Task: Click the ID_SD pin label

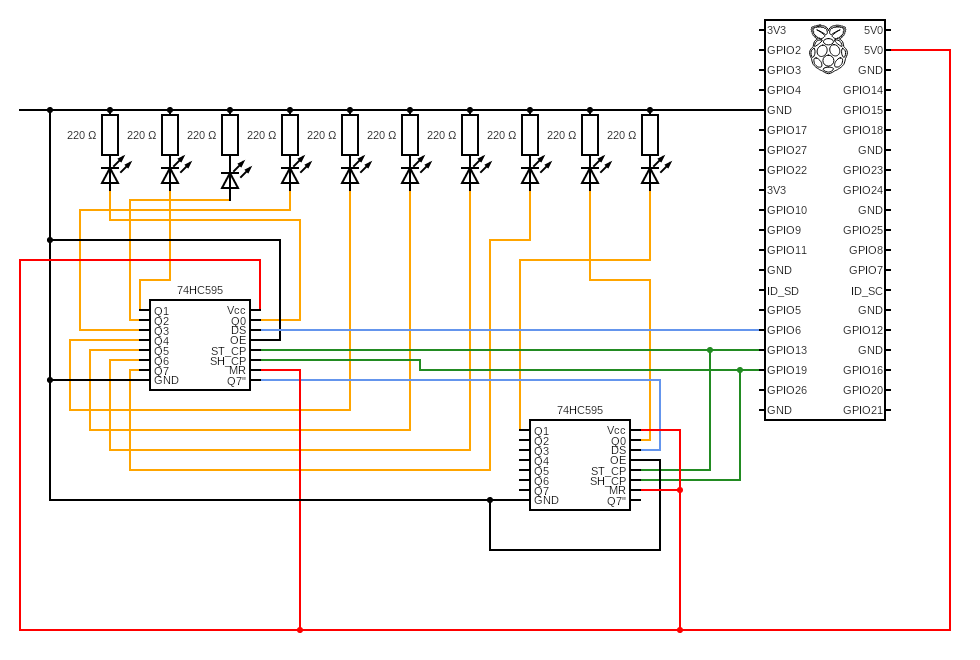Action: pos(782,291)
